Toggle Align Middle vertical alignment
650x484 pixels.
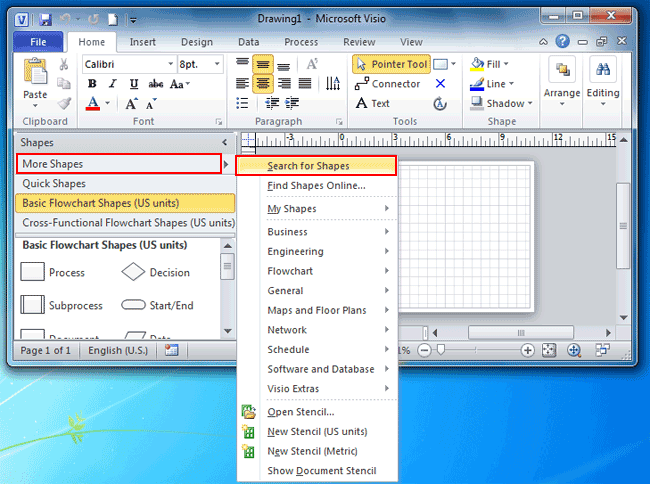coord(263,64)
